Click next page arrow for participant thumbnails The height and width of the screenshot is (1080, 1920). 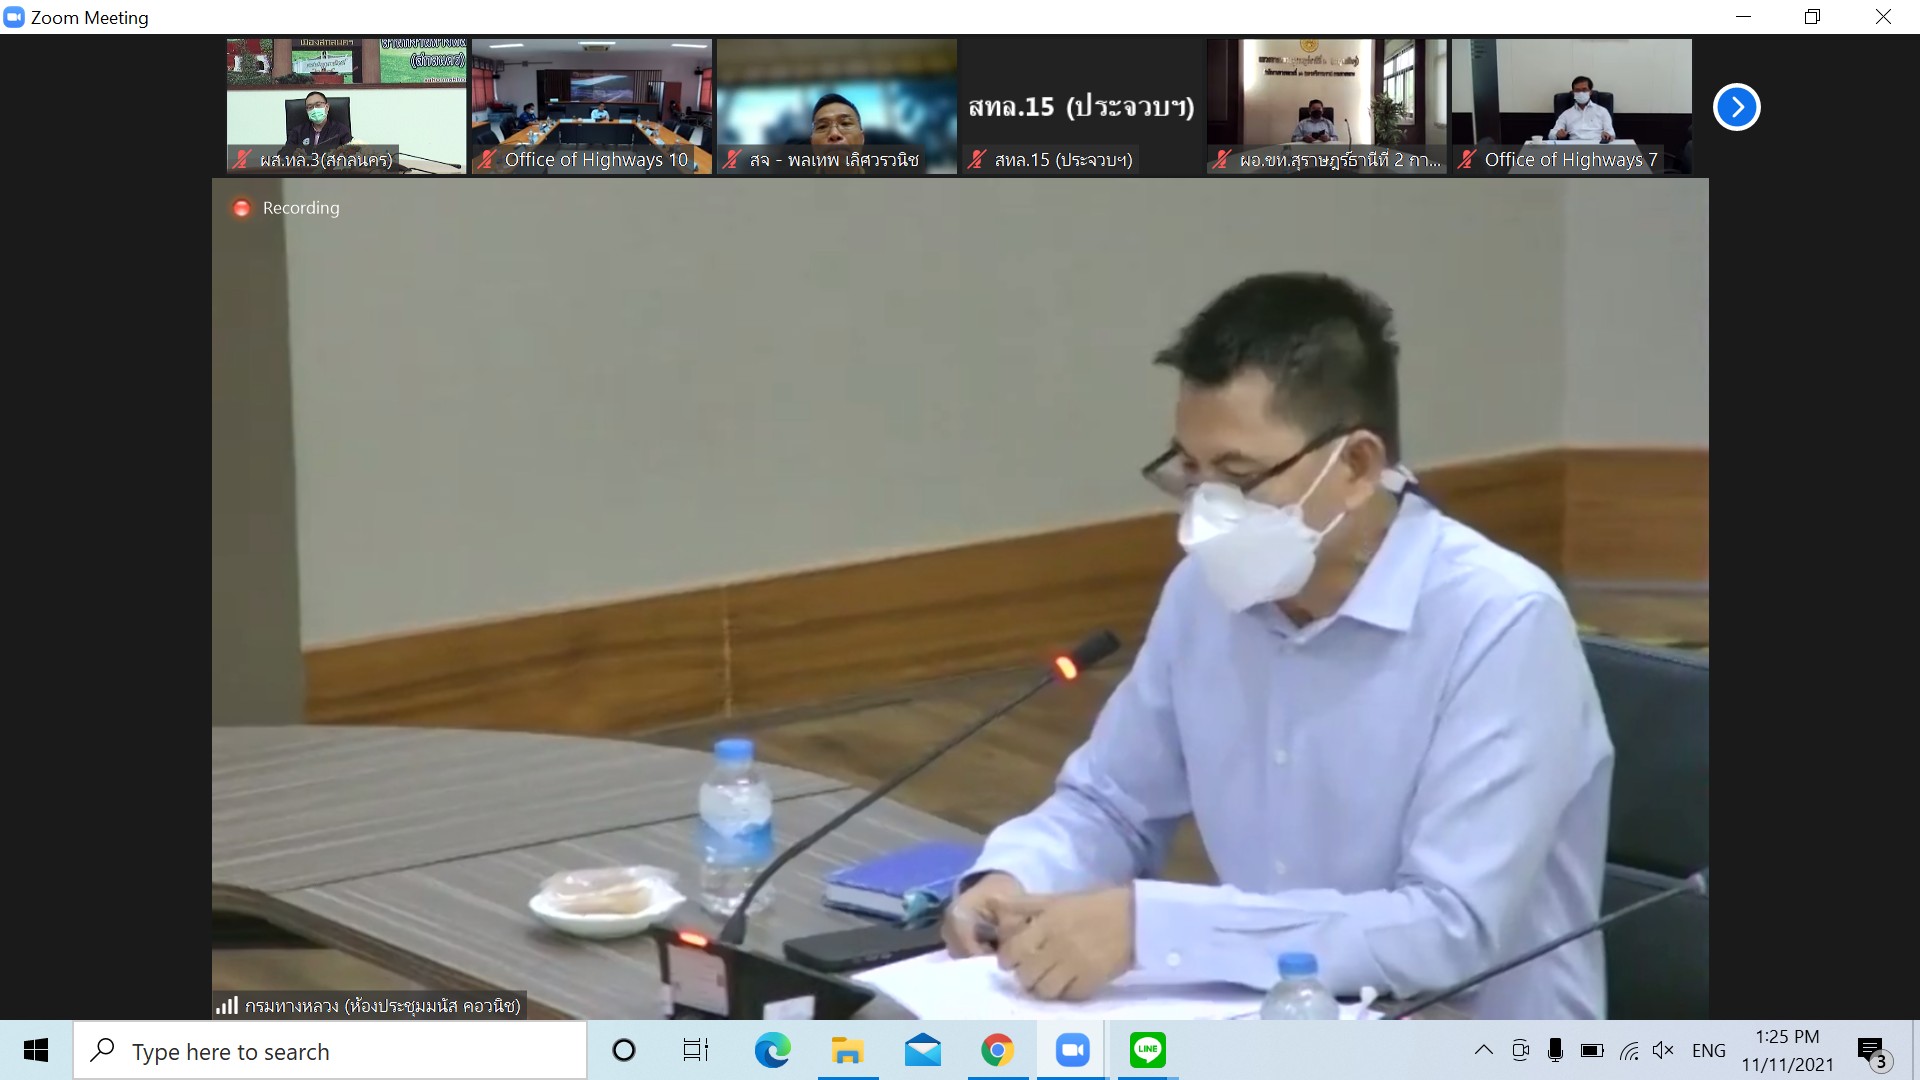[1736, 107]
